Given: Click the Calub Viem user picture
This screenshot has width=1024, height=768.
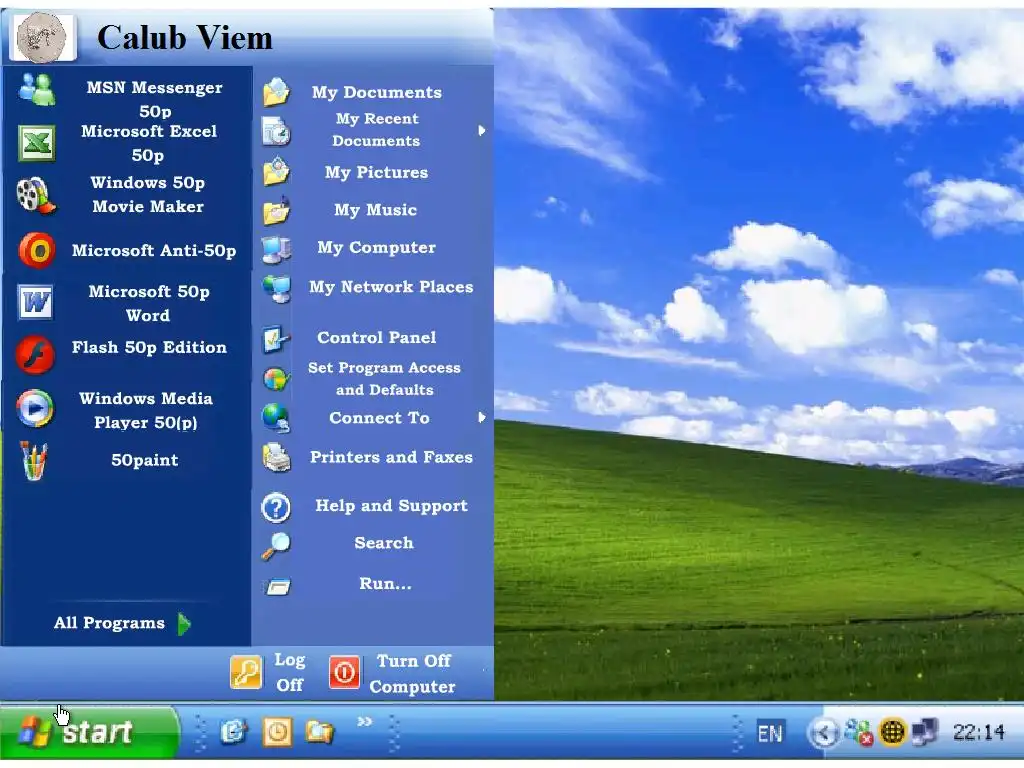Looking at the screenshot, I should tap(41, 38).
